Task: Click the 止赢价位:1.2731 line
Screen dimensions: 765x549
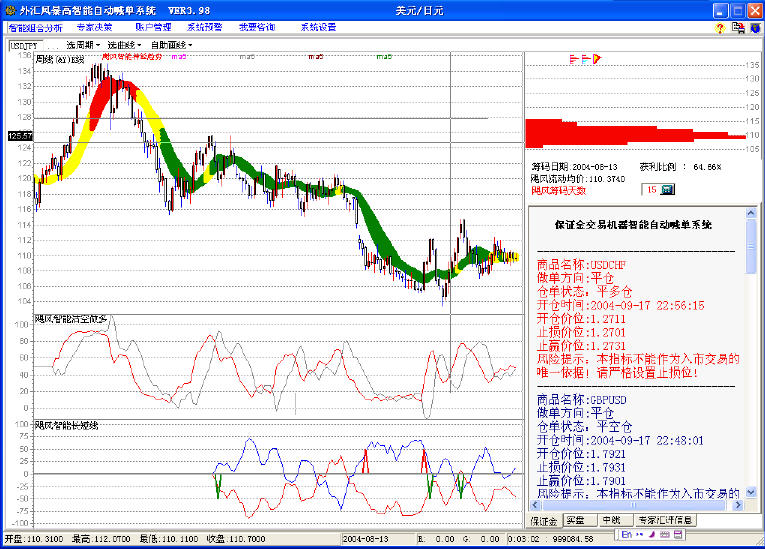Action: [581, 346]
